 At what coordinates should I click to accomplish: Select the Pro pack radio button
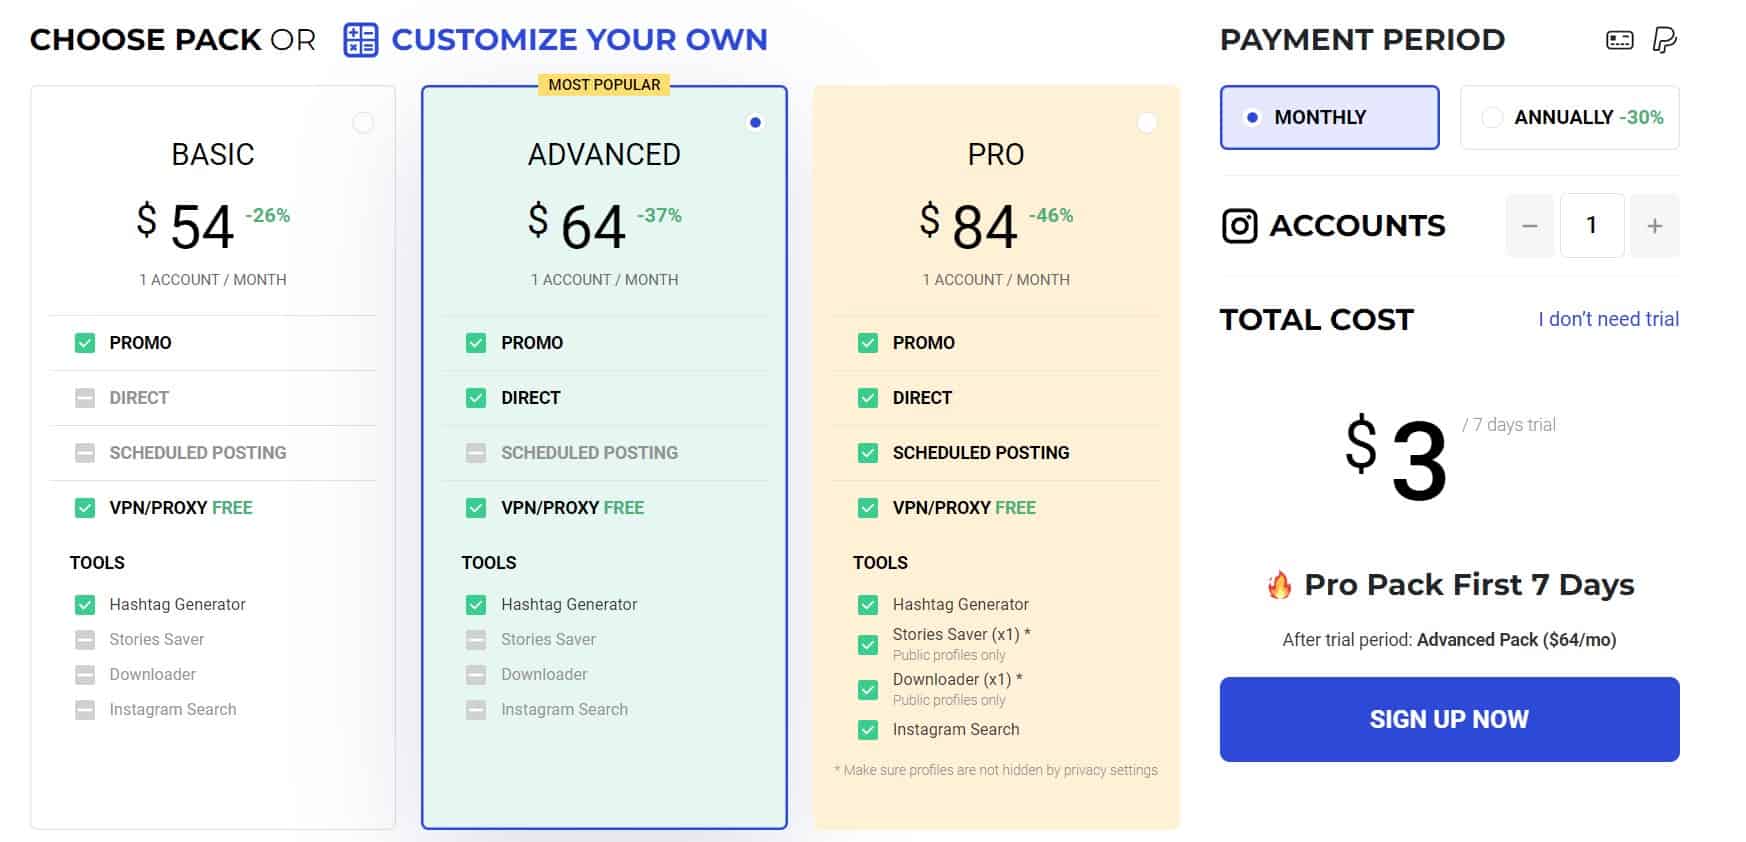point(1147,122)
